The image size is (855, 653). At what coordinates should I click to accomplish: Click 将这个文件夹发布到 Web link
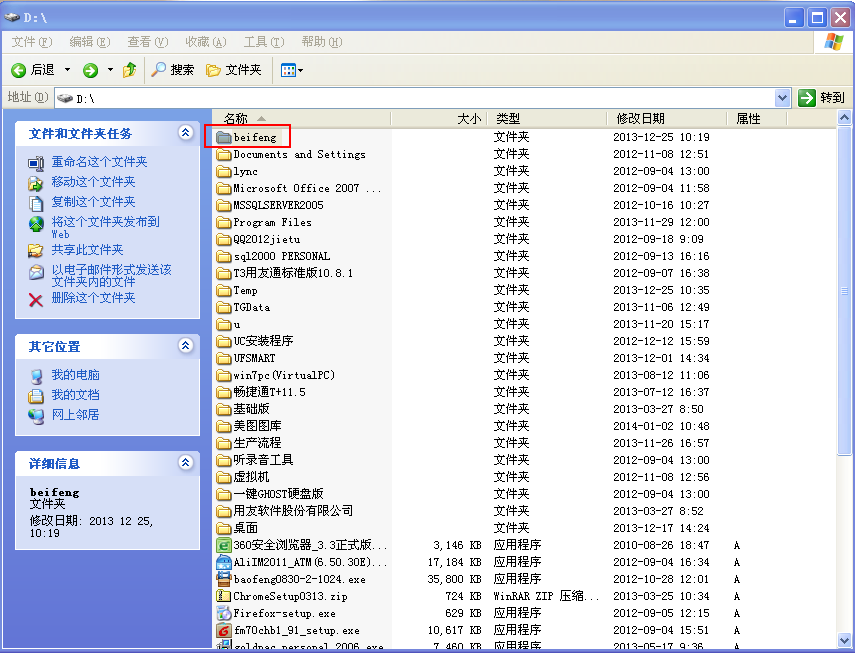click(105, 227)
